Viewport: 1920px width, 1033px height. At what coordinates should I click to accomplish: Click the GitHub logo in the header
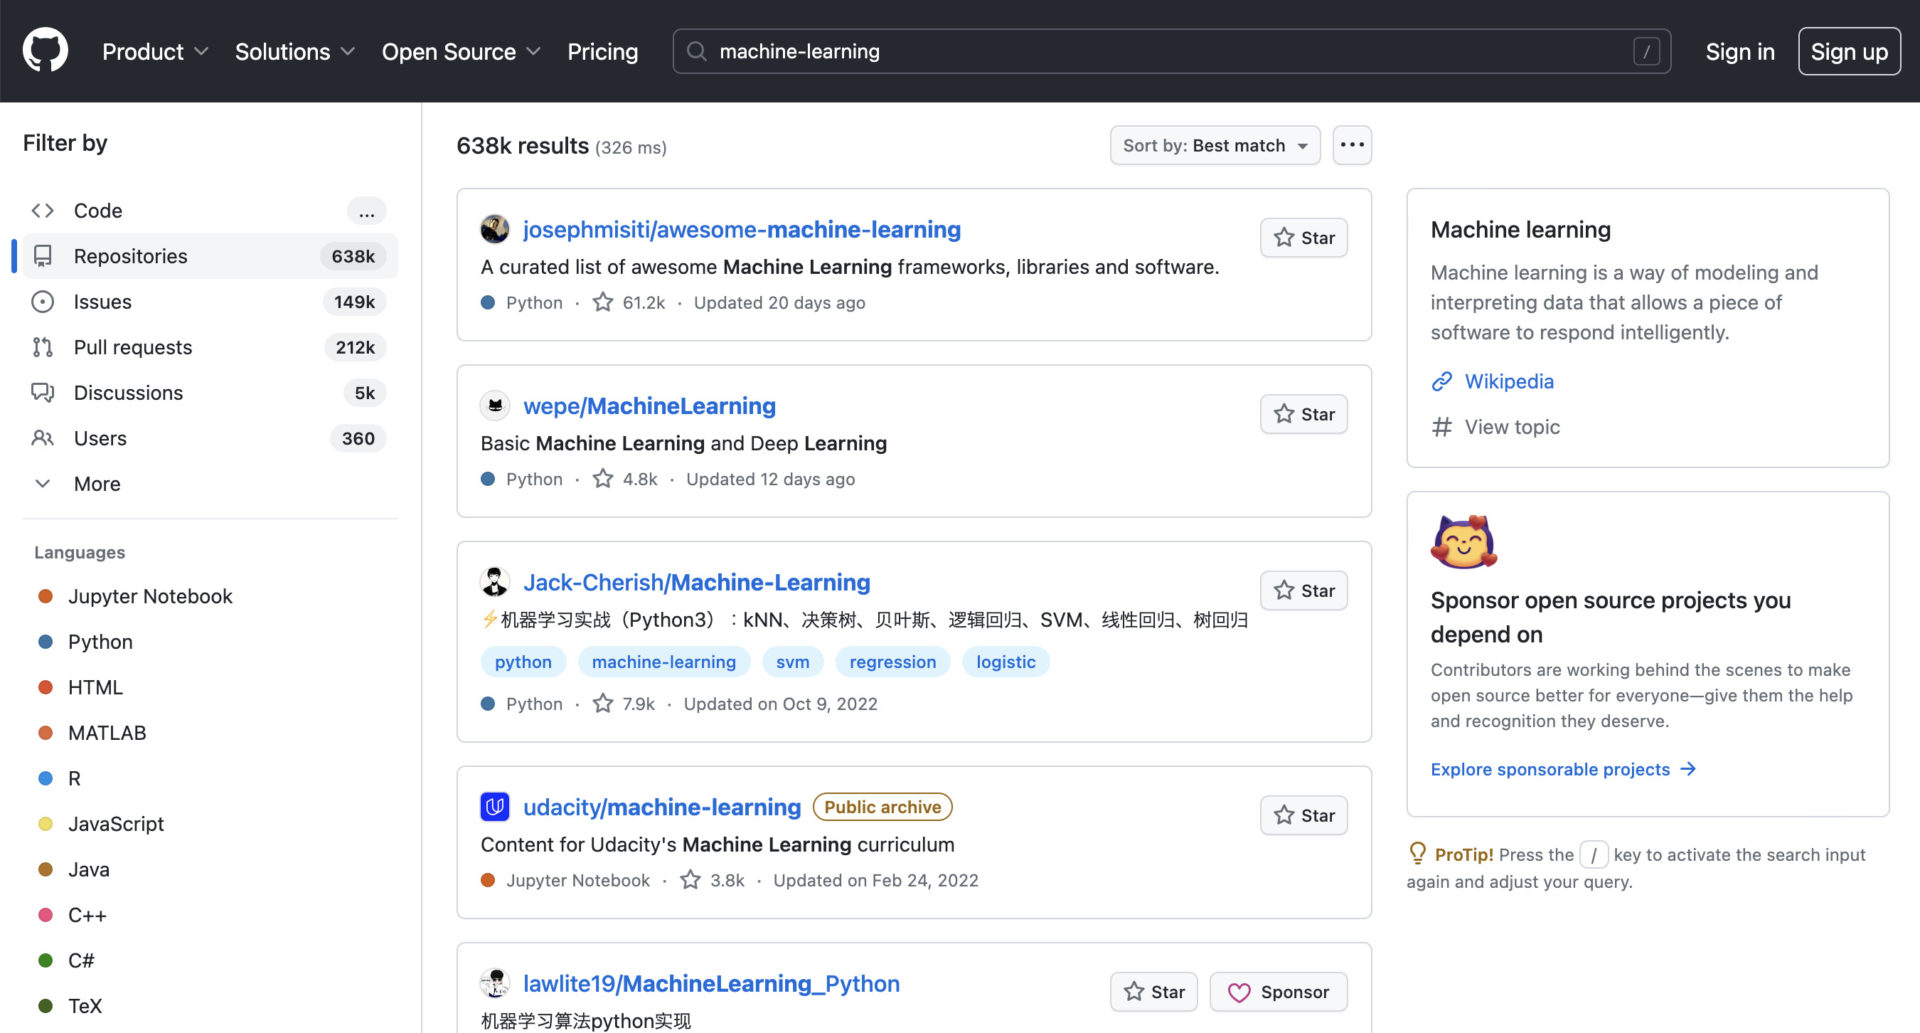(45, 50)
